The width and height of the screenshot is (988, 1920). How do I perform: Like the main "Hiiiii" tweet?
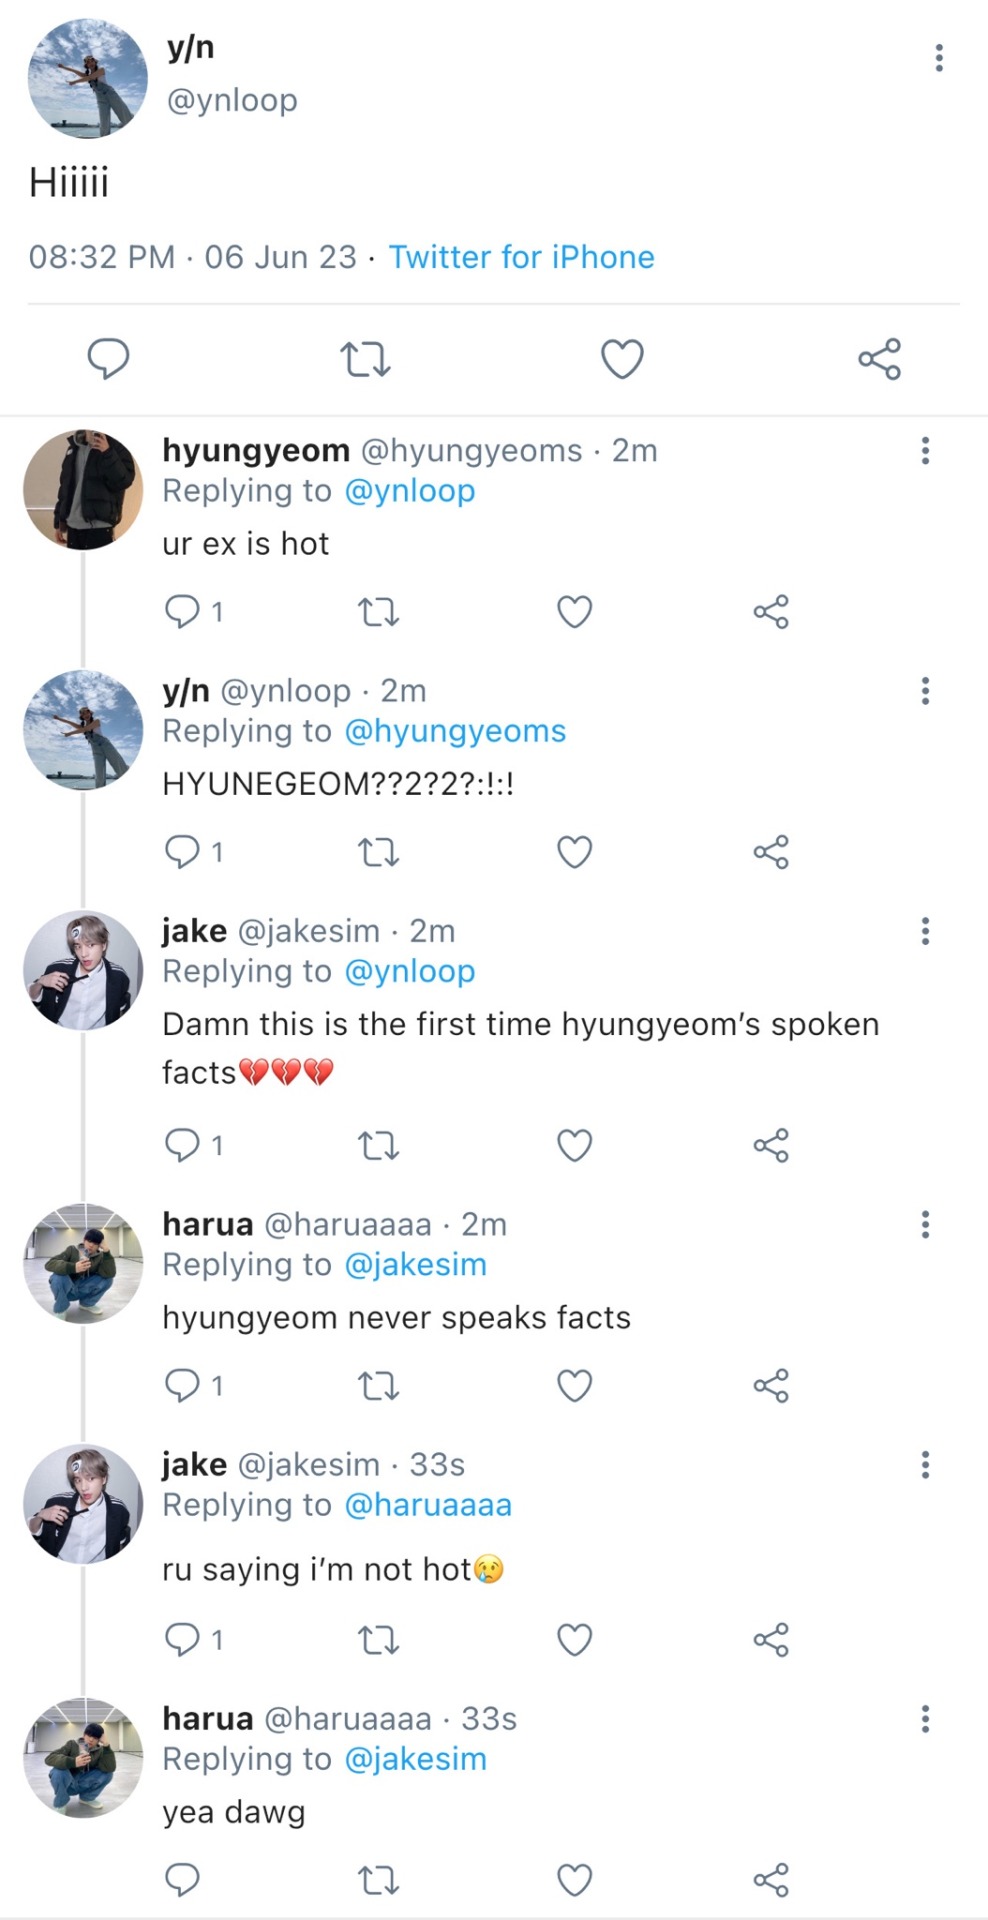(x=621, y=358)
